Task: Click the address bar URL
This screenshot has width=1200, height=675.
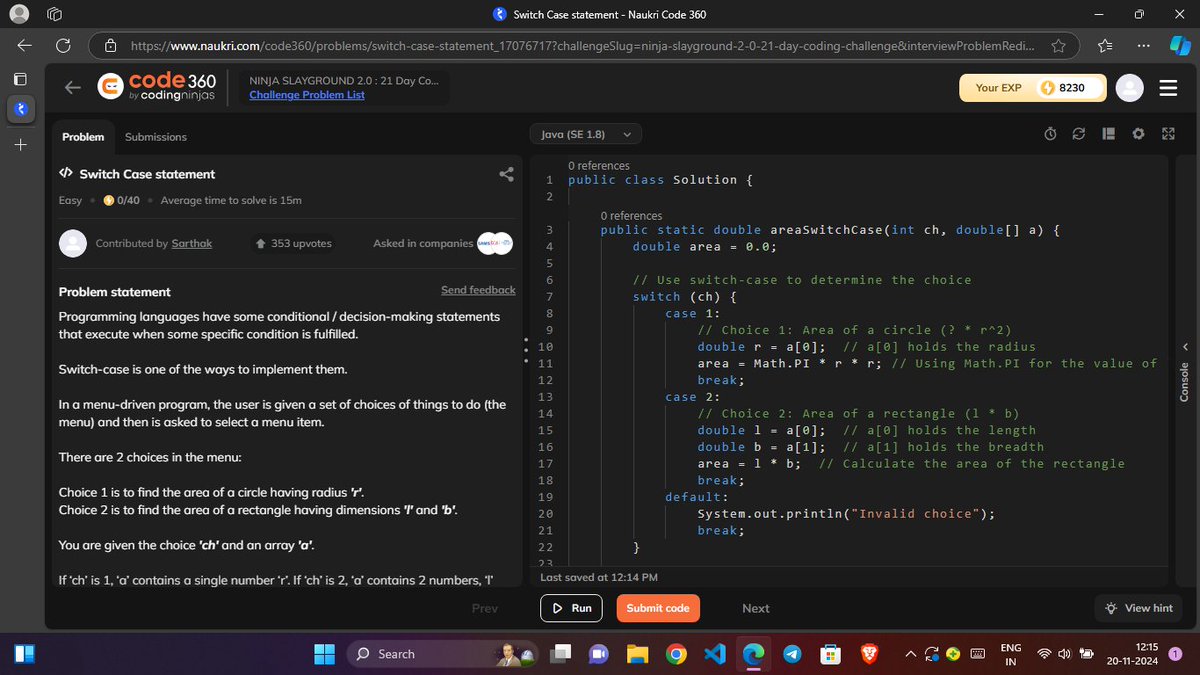Action: coord(584,46)
